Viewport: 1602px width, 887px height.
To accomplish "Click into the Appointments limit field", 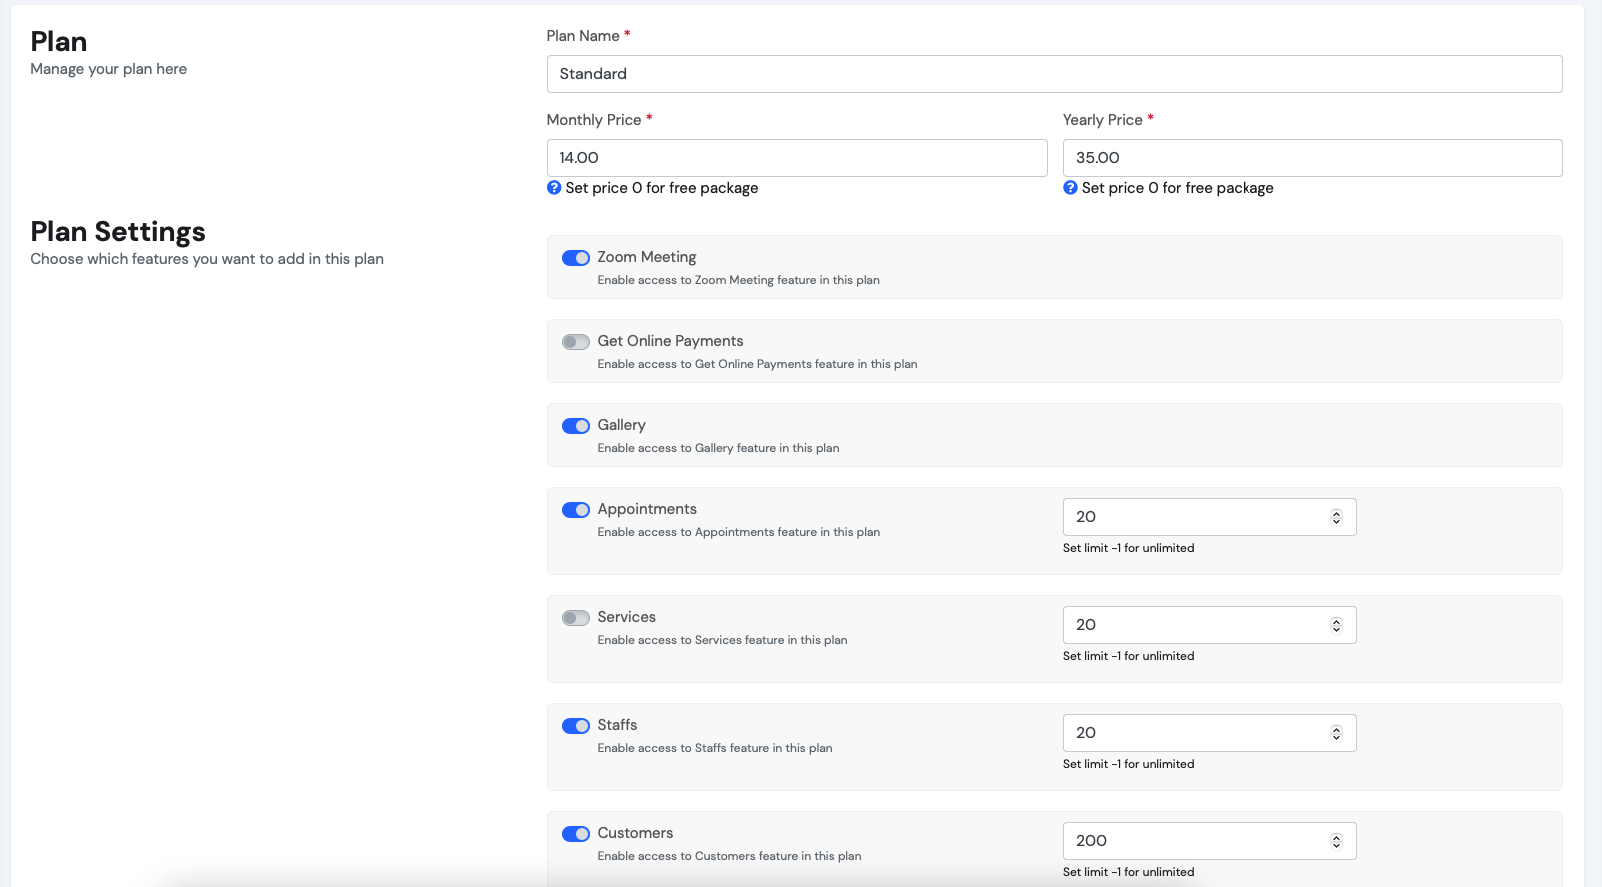I will (x=1190, y=517).
